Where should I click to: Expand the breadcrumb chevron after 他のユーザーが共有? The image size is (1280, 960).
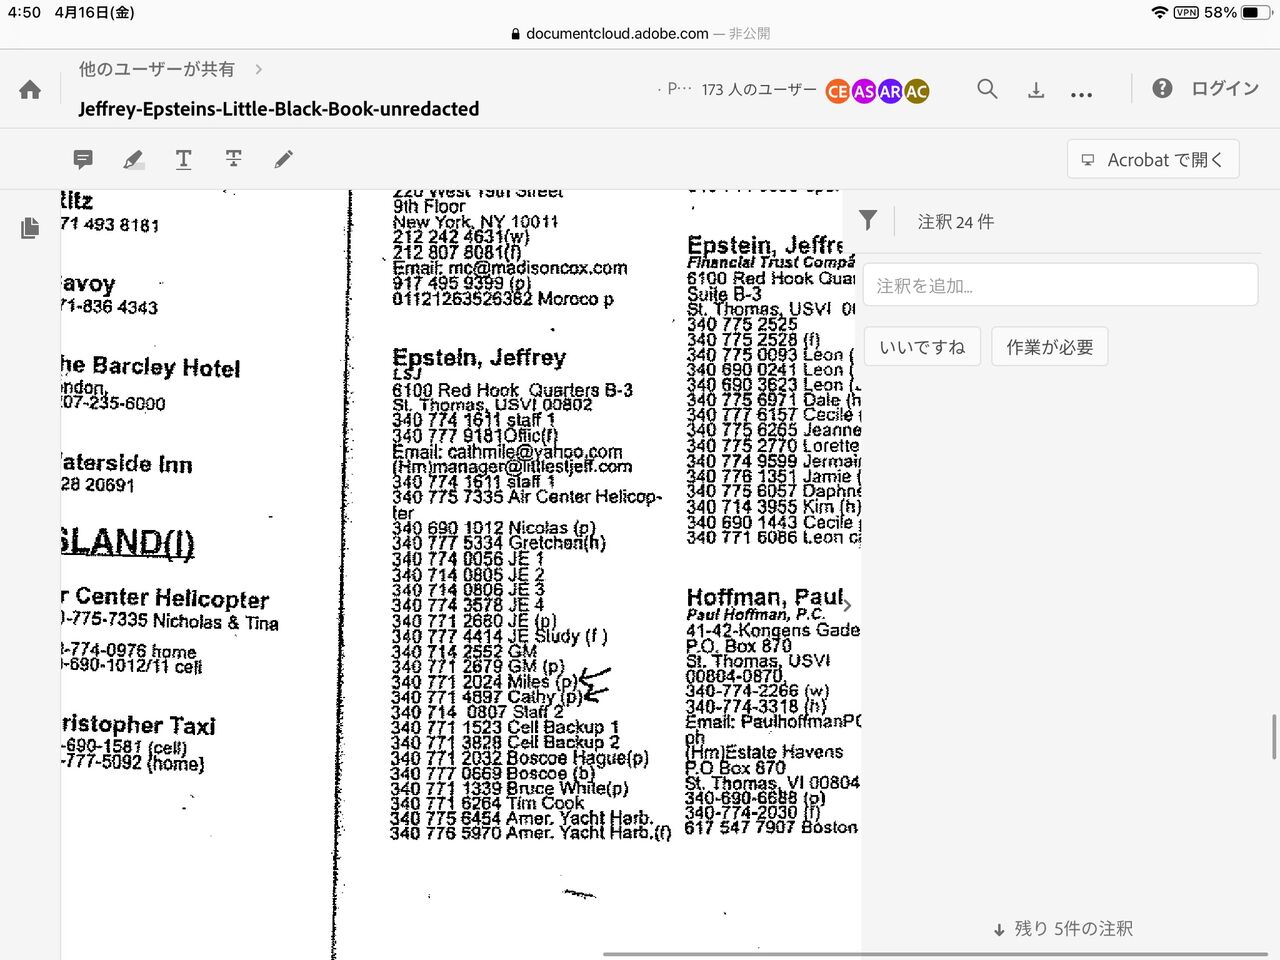tap(259, 69)
